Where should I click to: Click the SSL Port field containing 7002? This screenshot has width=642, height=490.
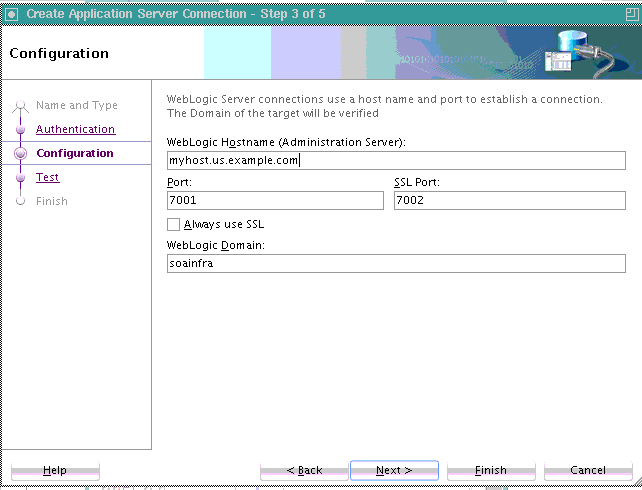510,201
